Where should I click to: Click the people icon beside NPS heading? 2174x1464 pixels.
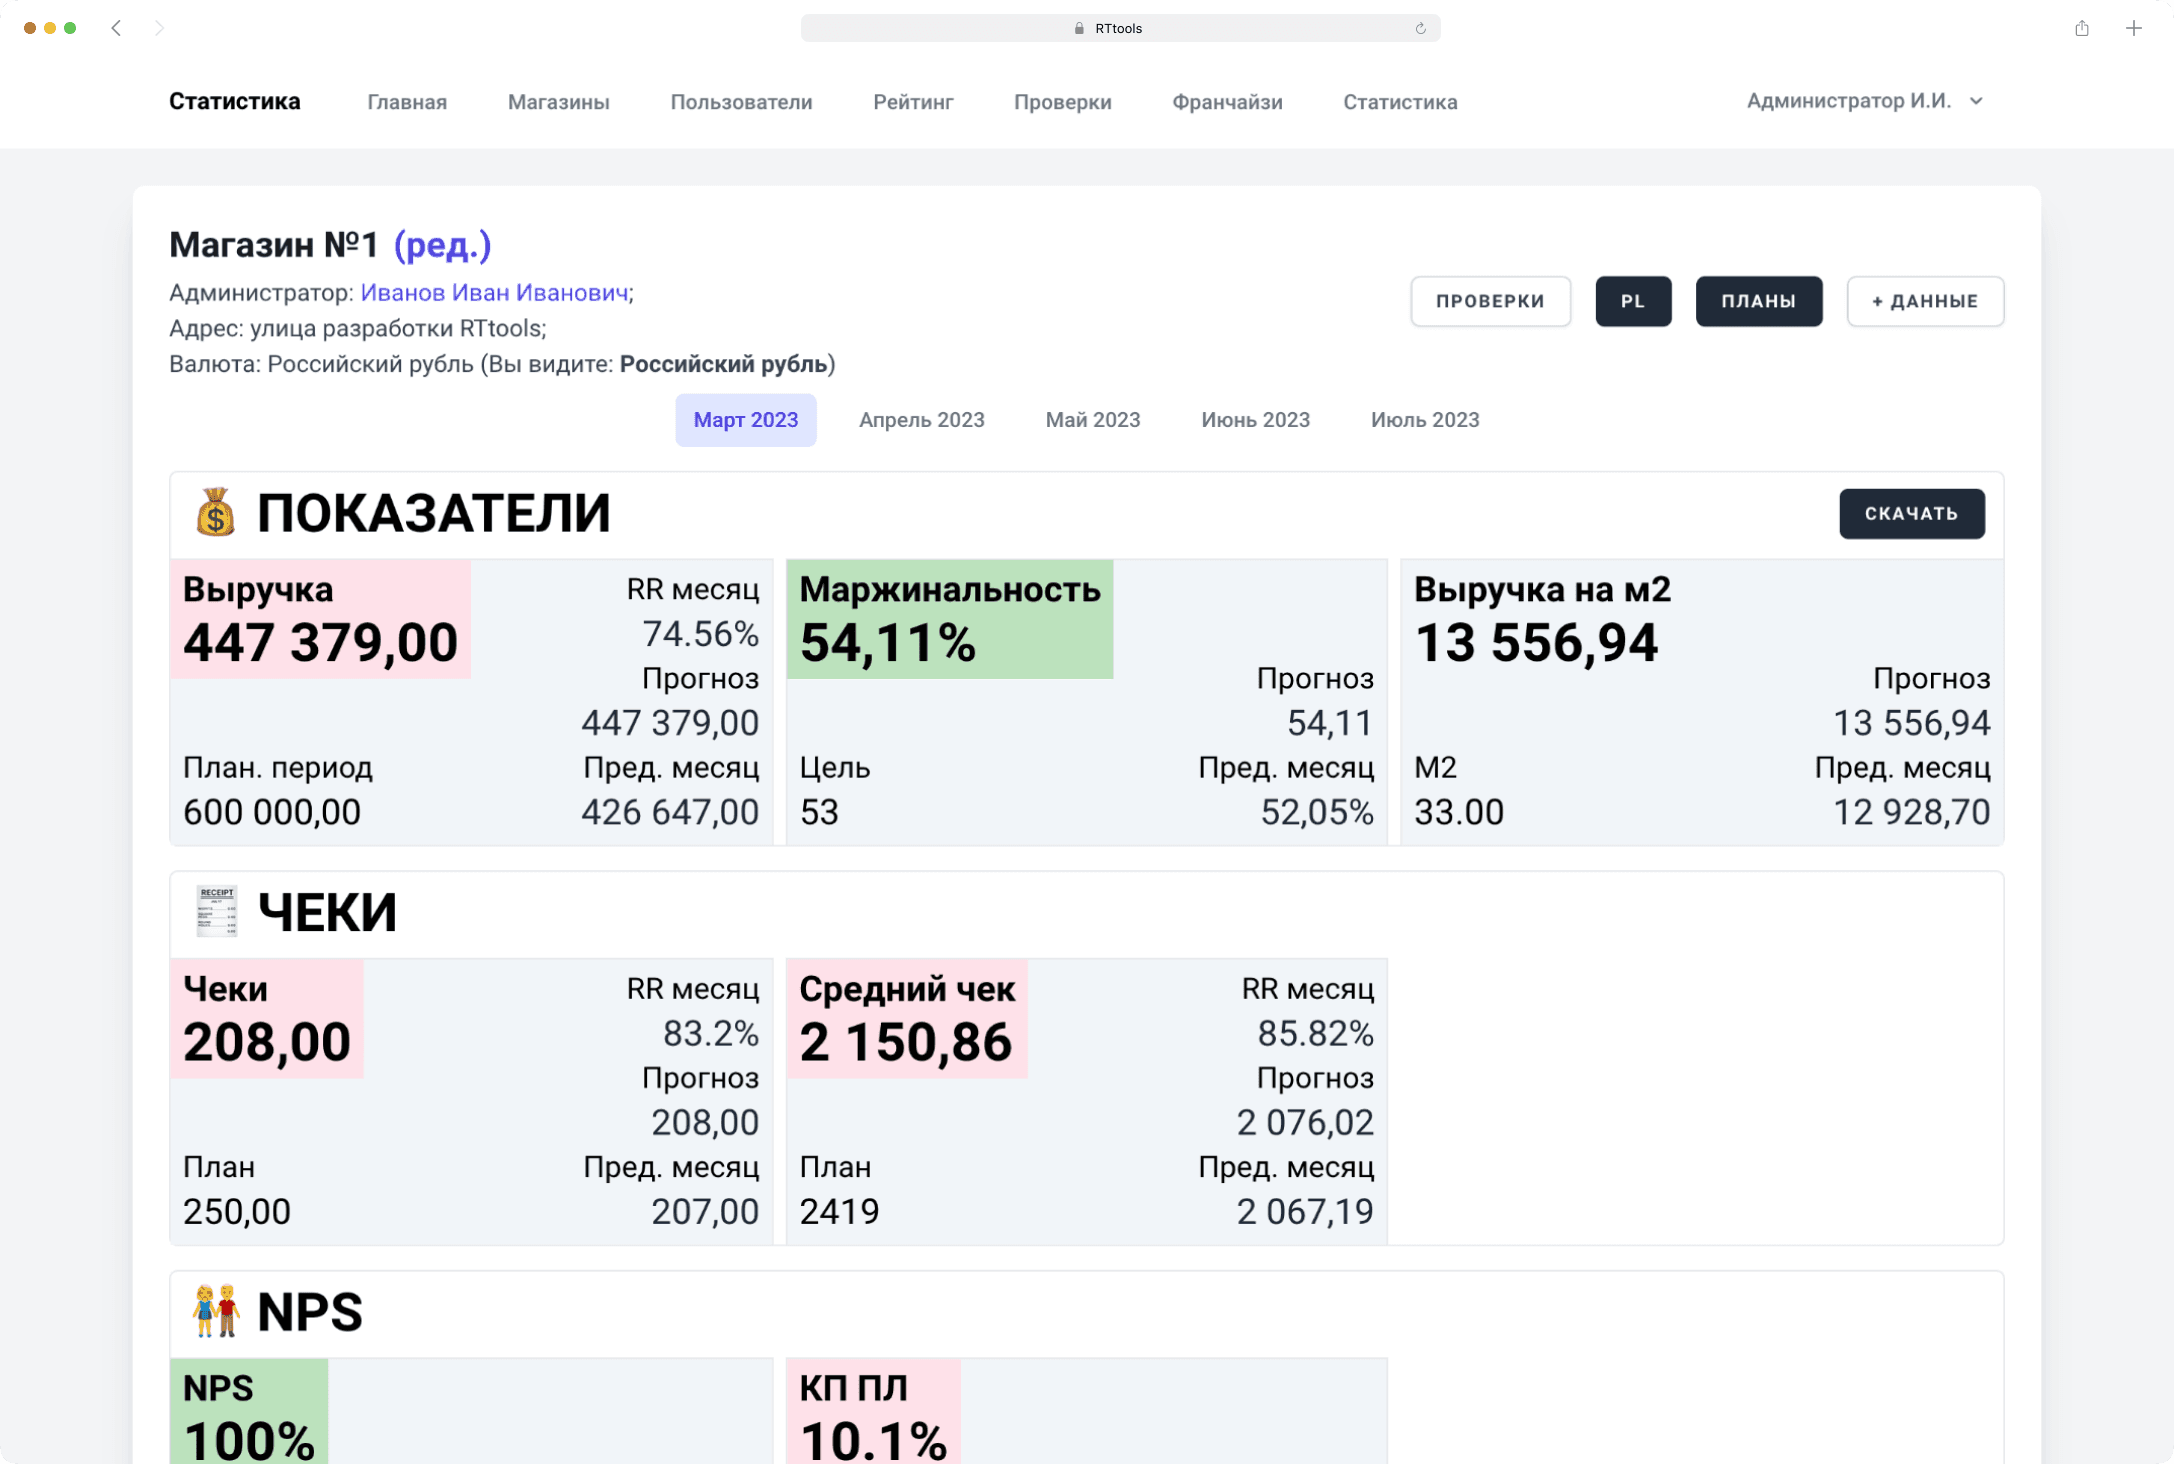(216, 1311)
